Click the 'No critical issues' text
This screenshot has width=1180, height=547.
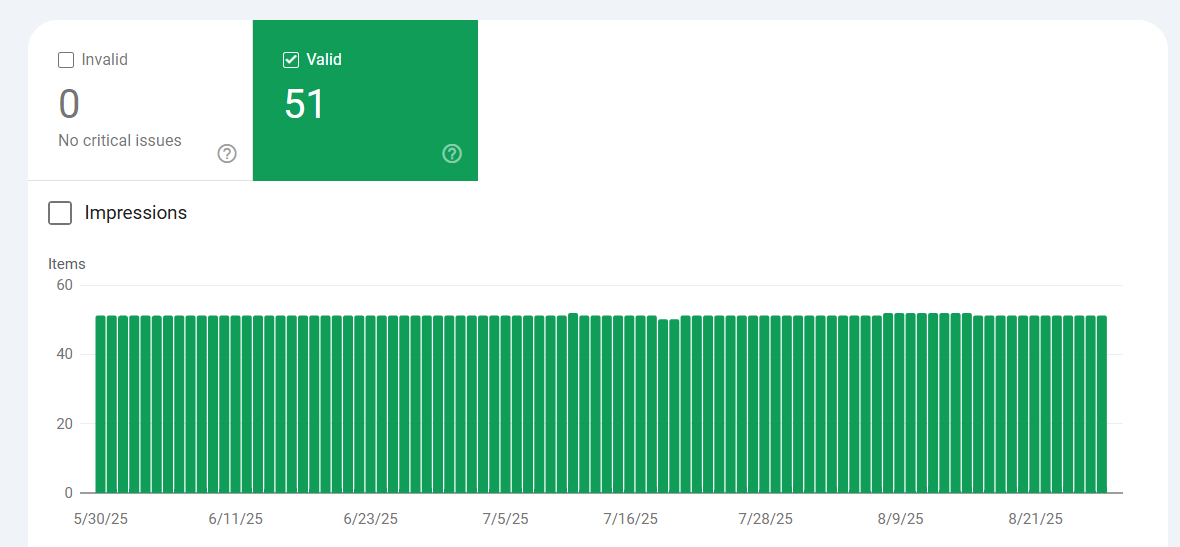[x=120, y=141]
